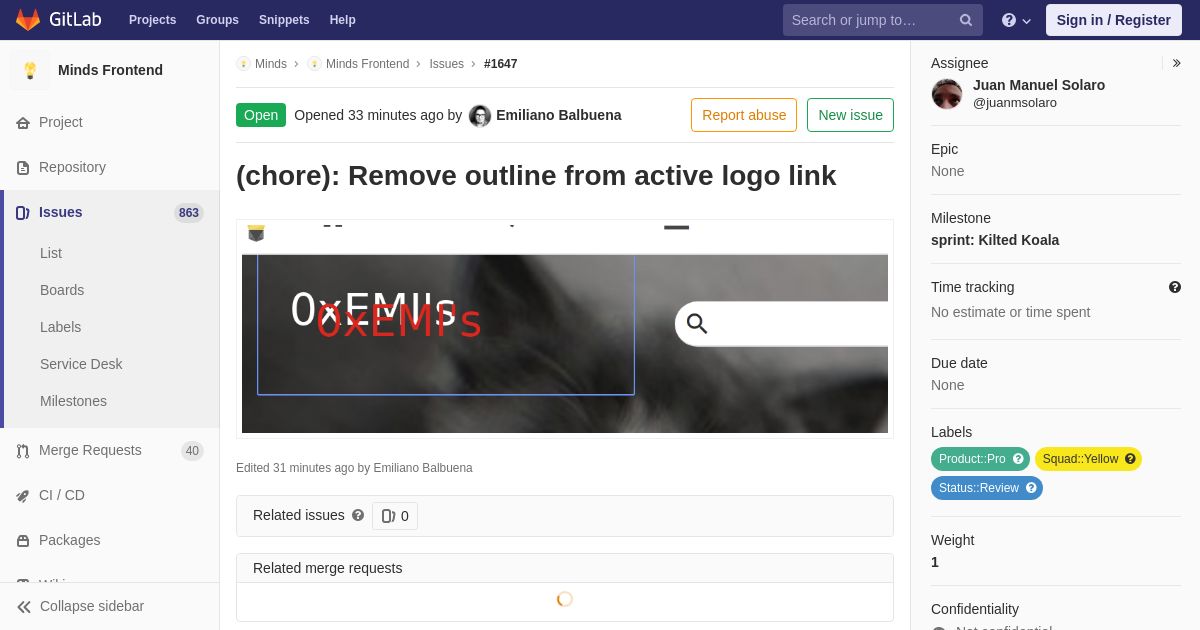
Task: Click the Project home icon in sidebar
Action: coord(23,123)
